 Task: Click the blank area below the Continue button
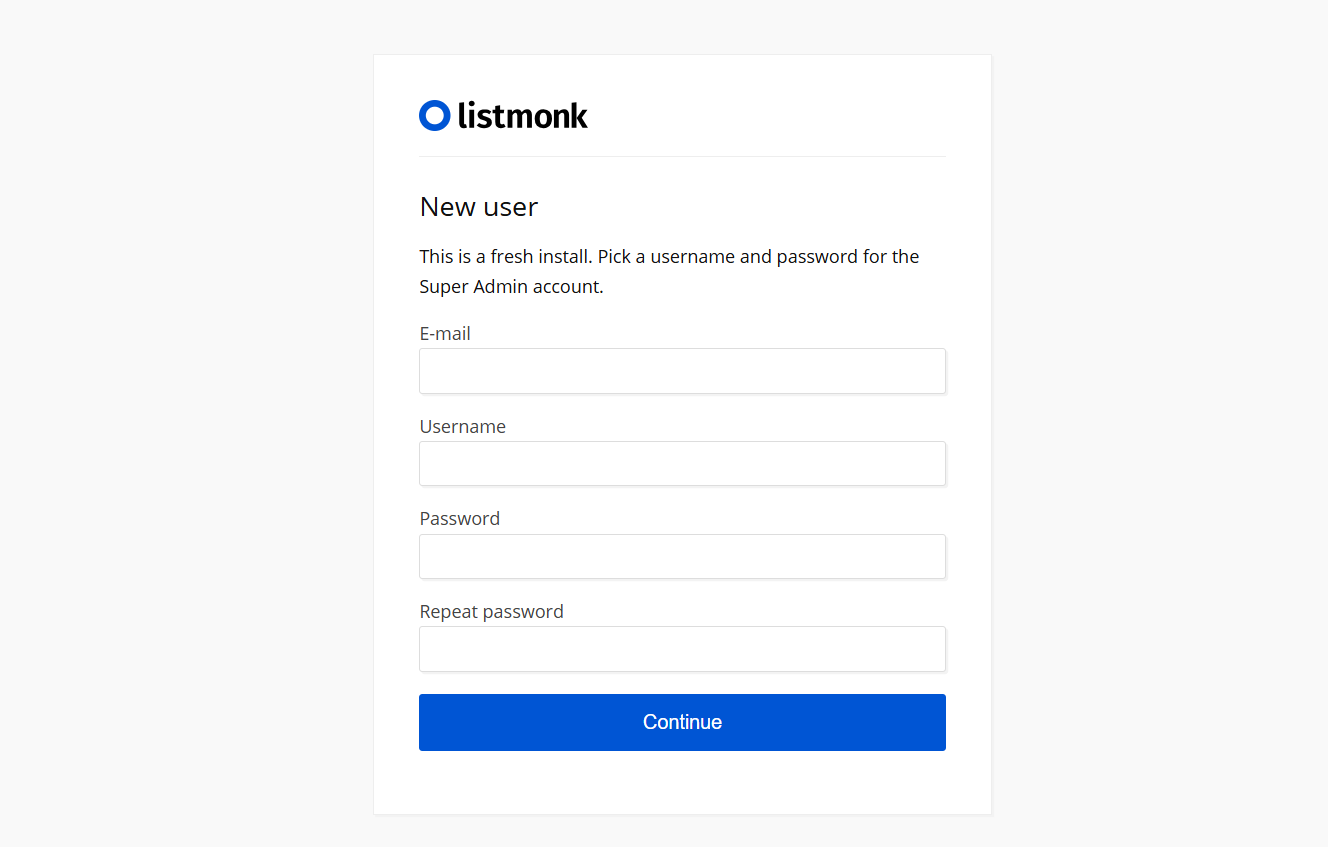coord(682,783)
